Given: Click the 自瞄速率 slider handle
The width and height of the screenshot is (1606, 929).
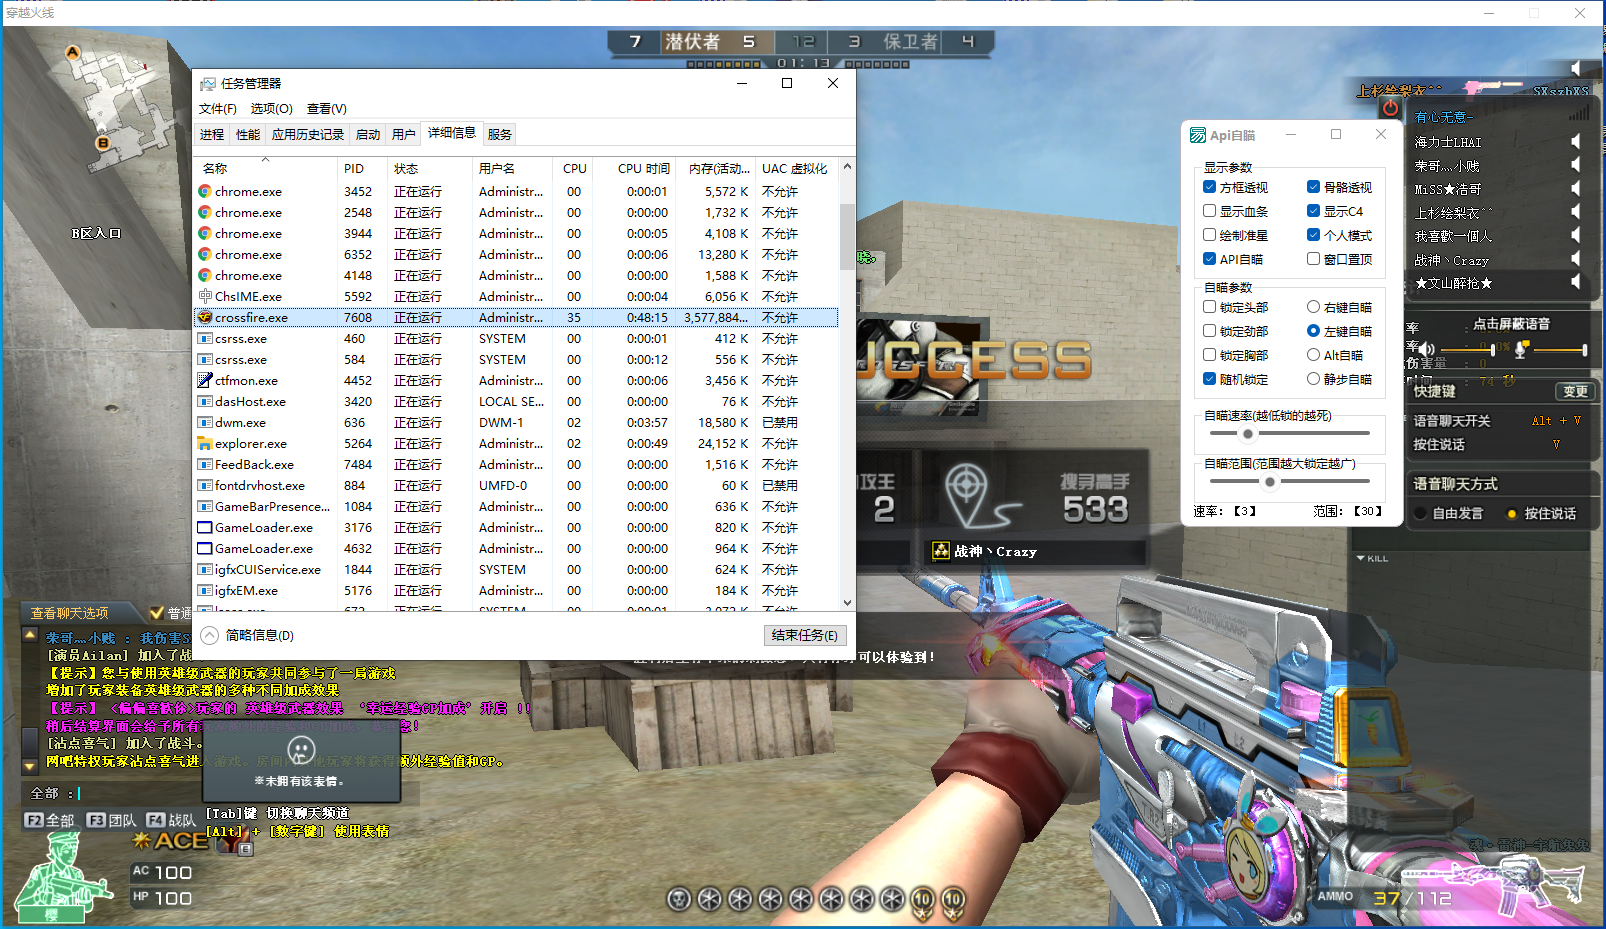Looking at the screenshot, I should [1247, 434].
